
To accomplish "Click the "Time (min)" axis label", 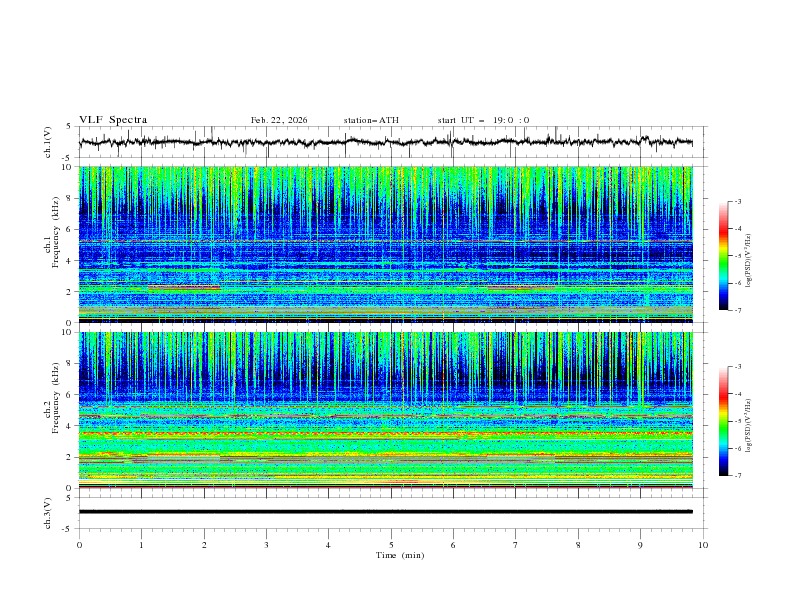I will tap(400, 555).
